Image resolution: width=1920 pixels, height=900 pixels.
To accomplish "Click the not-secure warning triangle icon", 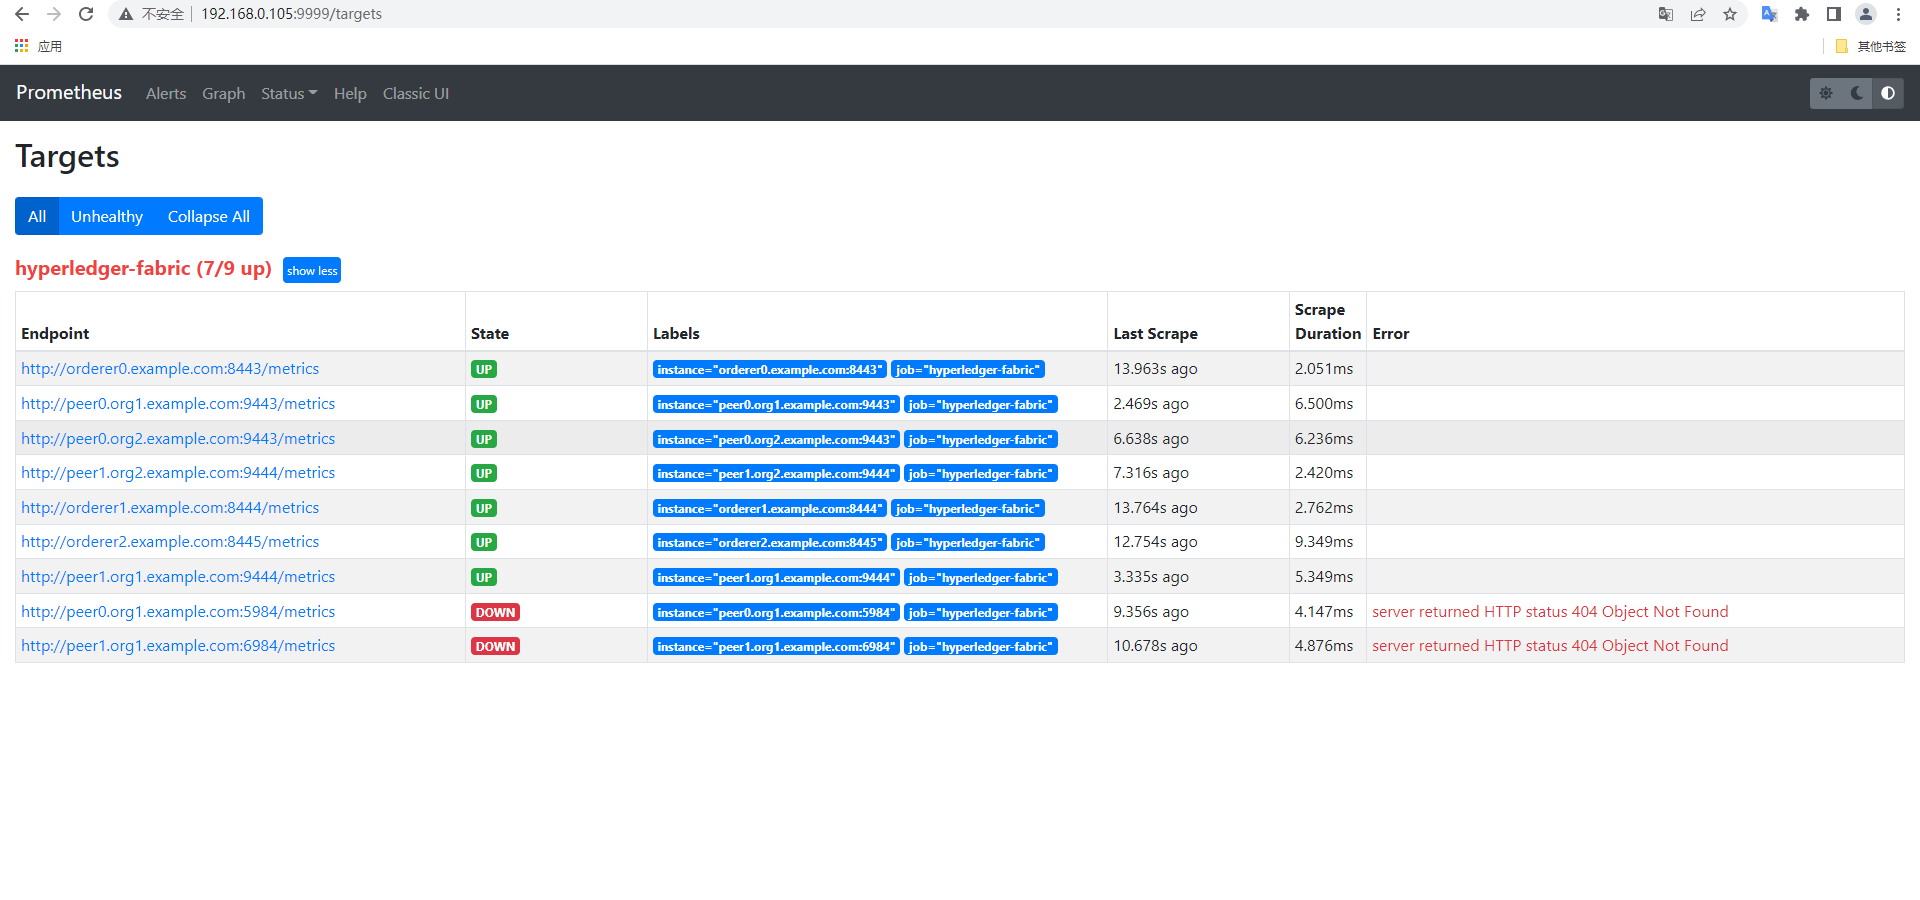I will [126, 14].
